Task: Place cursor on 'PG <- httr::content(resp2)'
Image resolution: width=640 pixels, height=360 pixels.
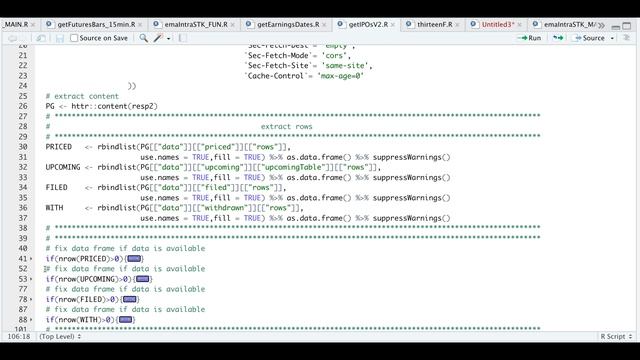Action: coord(102,106)
